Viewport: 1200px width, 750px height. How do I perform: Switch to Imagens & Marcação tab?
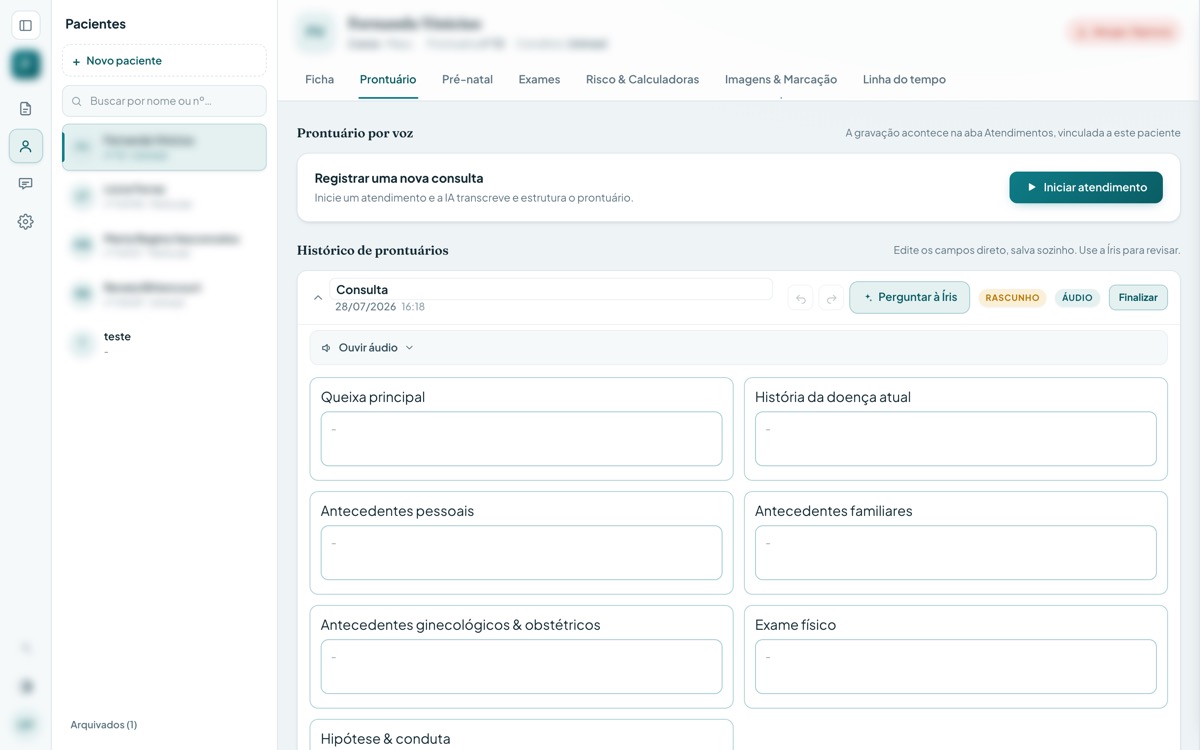(x=781, y=79)
